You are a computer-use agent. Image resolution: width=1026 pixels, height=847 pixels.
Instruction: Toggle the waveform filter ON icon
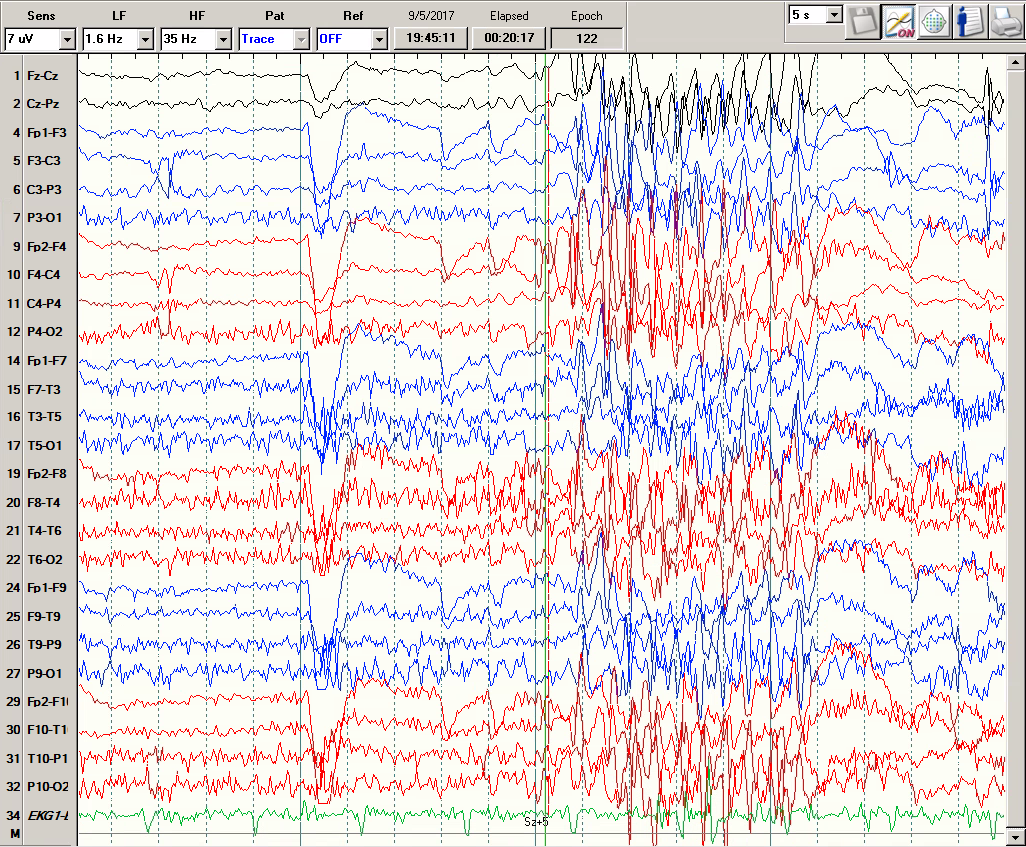(897, 23)
